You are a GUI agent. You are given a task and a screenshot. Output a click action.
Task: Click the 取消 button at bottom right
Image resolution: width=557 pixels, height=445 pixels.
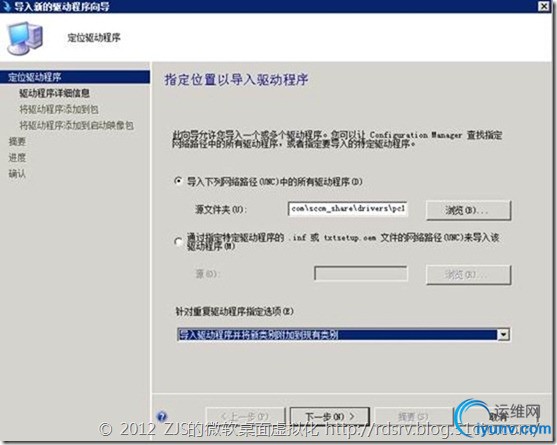point(499,416)
